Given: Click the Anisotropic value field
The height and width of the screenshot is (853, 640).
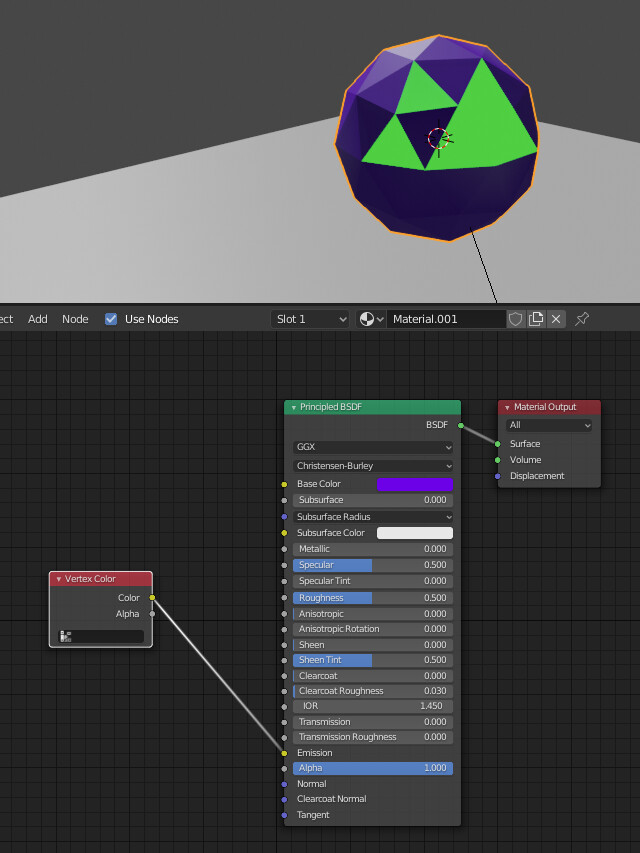Looking at the screenshot, I should (373, 614).
